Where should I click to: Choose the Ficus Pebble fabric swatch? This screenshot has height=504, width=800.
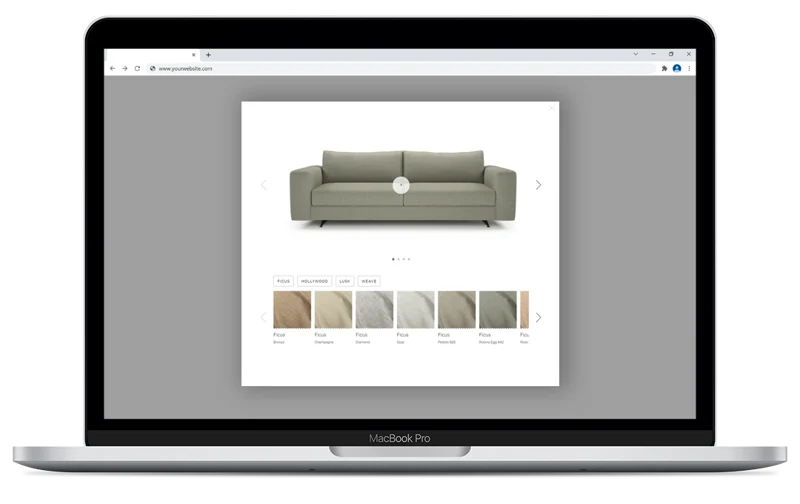coord(457,310)
